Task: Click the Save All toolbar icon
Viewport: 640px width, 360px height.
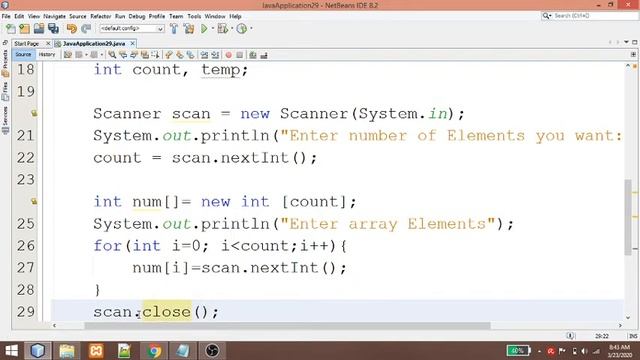Action: click(53, 29)
